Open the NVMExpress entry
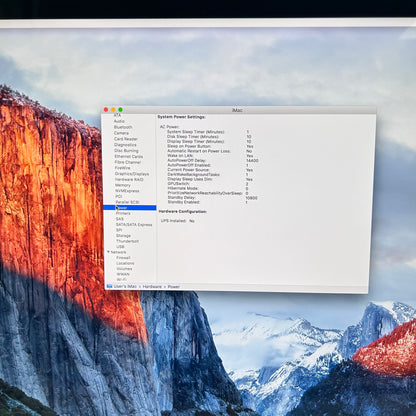This screenshot has height=416, width=416. click(x=127, y=191)
